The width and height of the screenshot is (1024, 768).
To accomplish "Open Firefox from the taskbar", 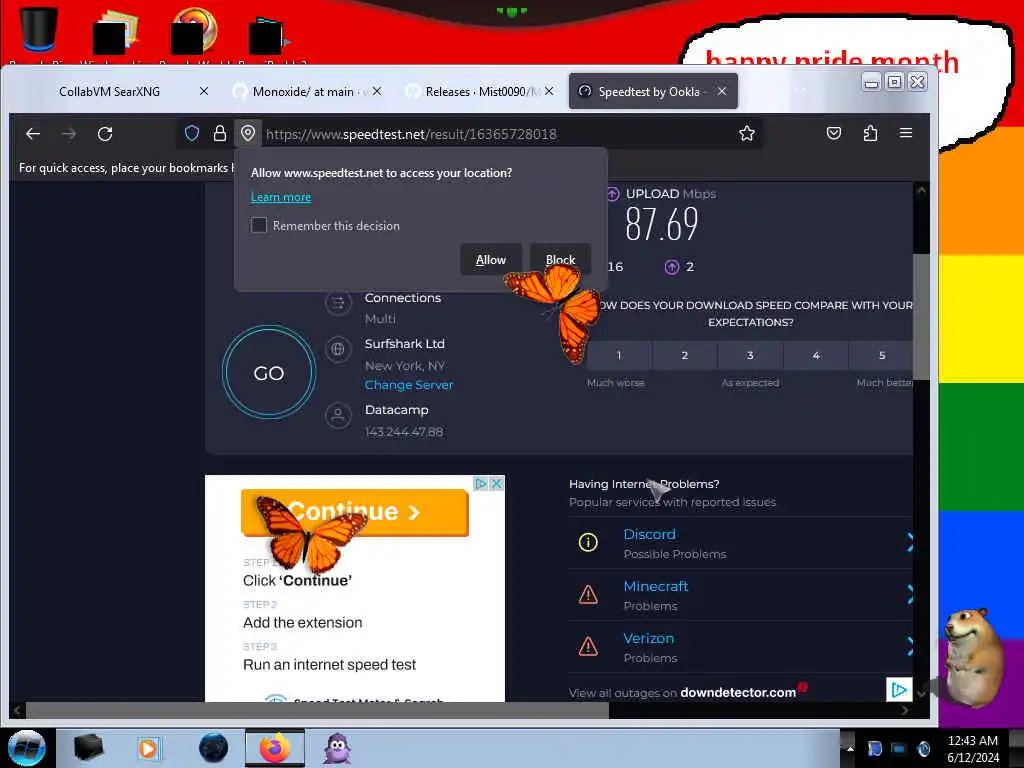I will pos(275,748).
